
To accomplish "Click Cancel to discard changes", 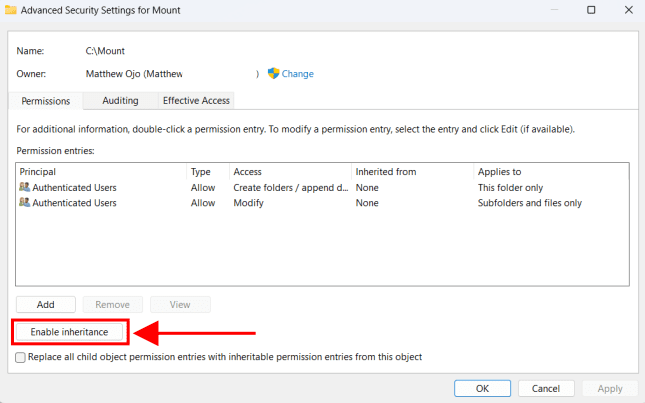I will pos(545,388).
